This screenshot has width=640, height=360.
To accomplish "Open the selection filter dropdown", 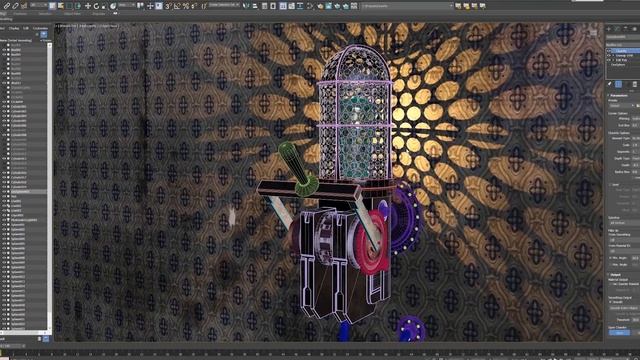I will pyautogui.click(x=38, y=5).
